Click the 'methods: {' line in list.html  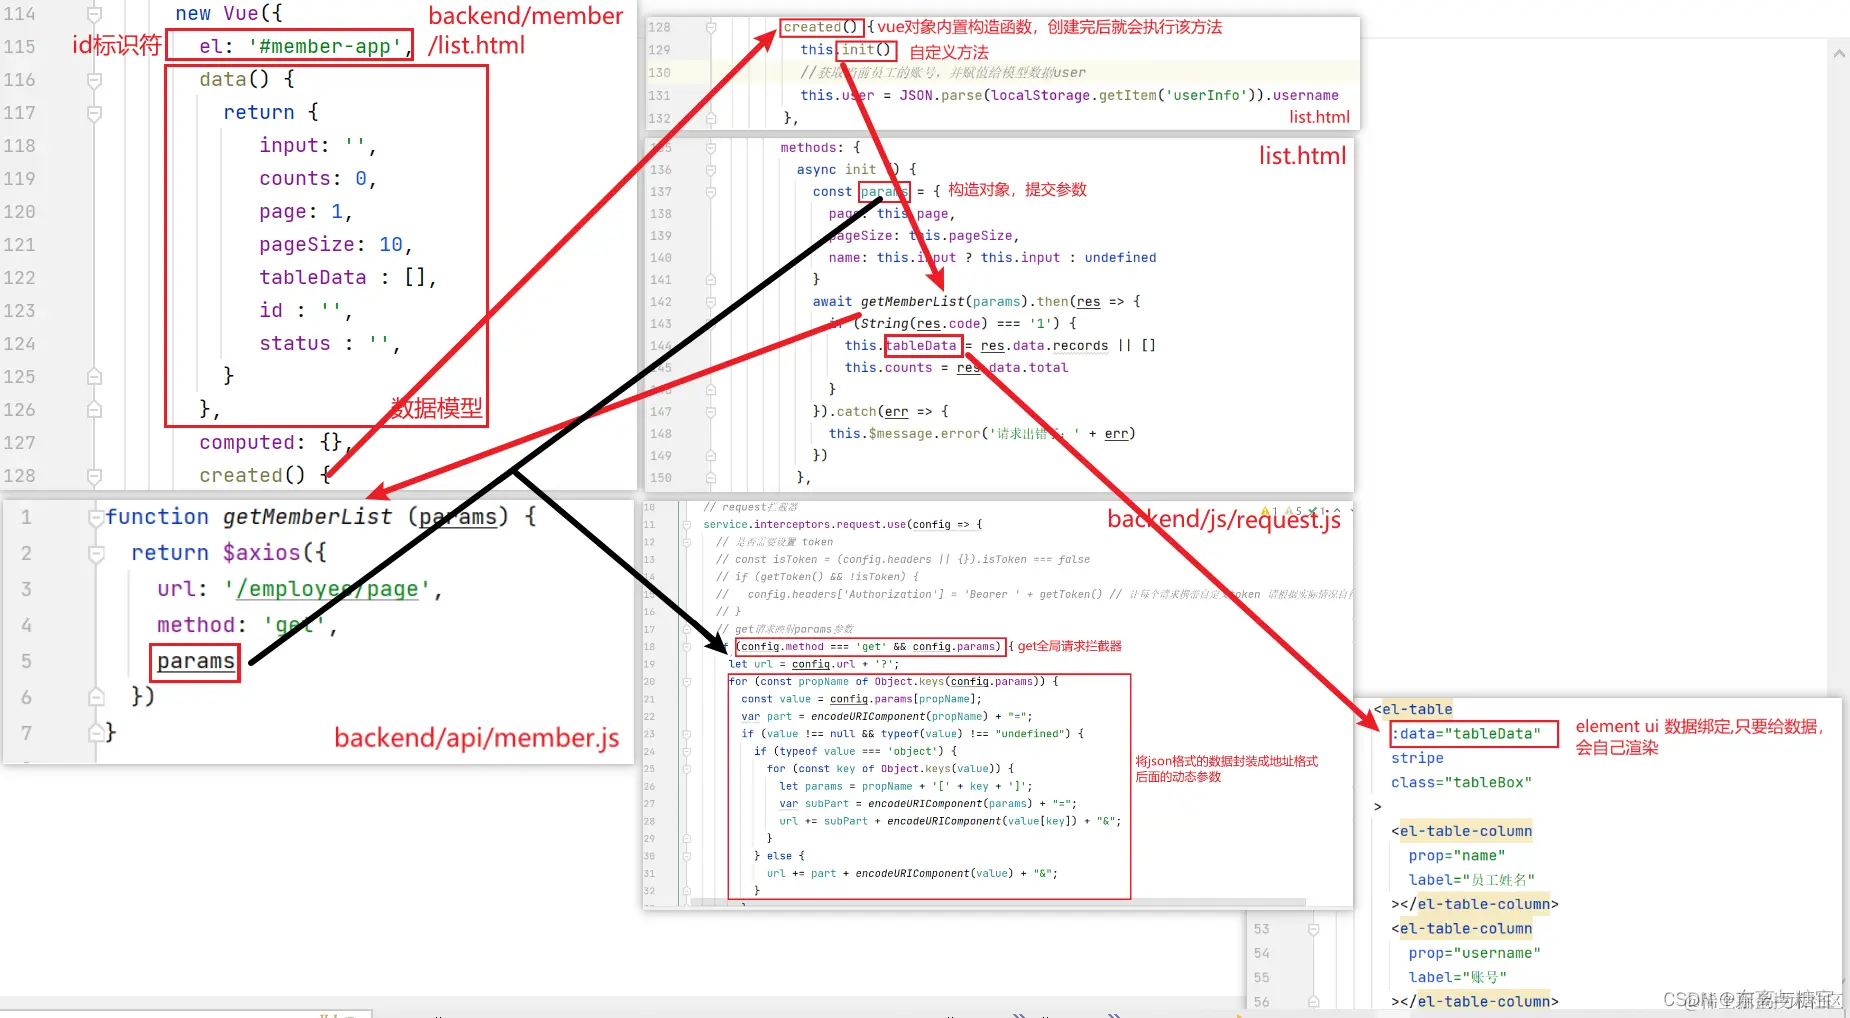[820, 148]
